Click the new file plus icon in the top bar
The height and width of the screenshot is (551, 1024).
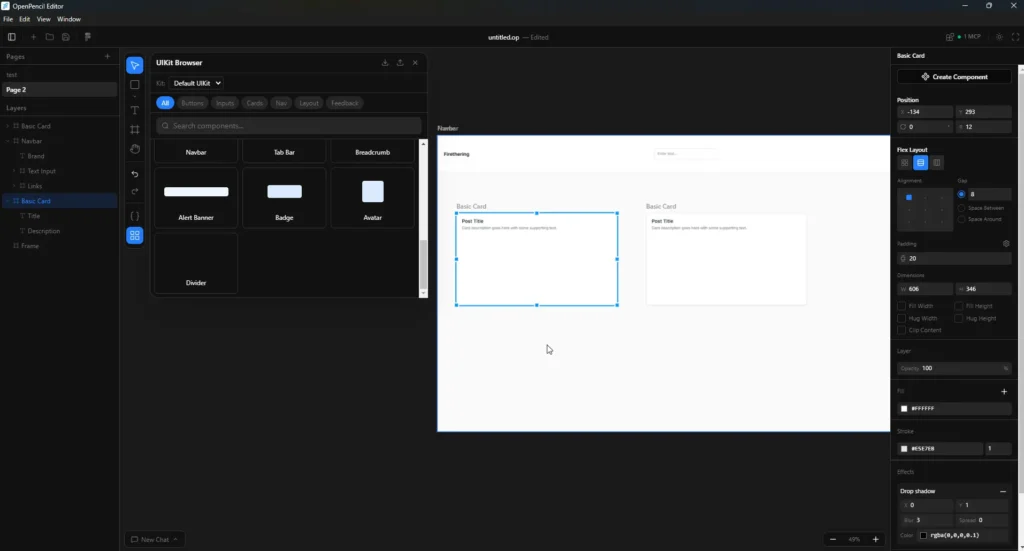33,37
